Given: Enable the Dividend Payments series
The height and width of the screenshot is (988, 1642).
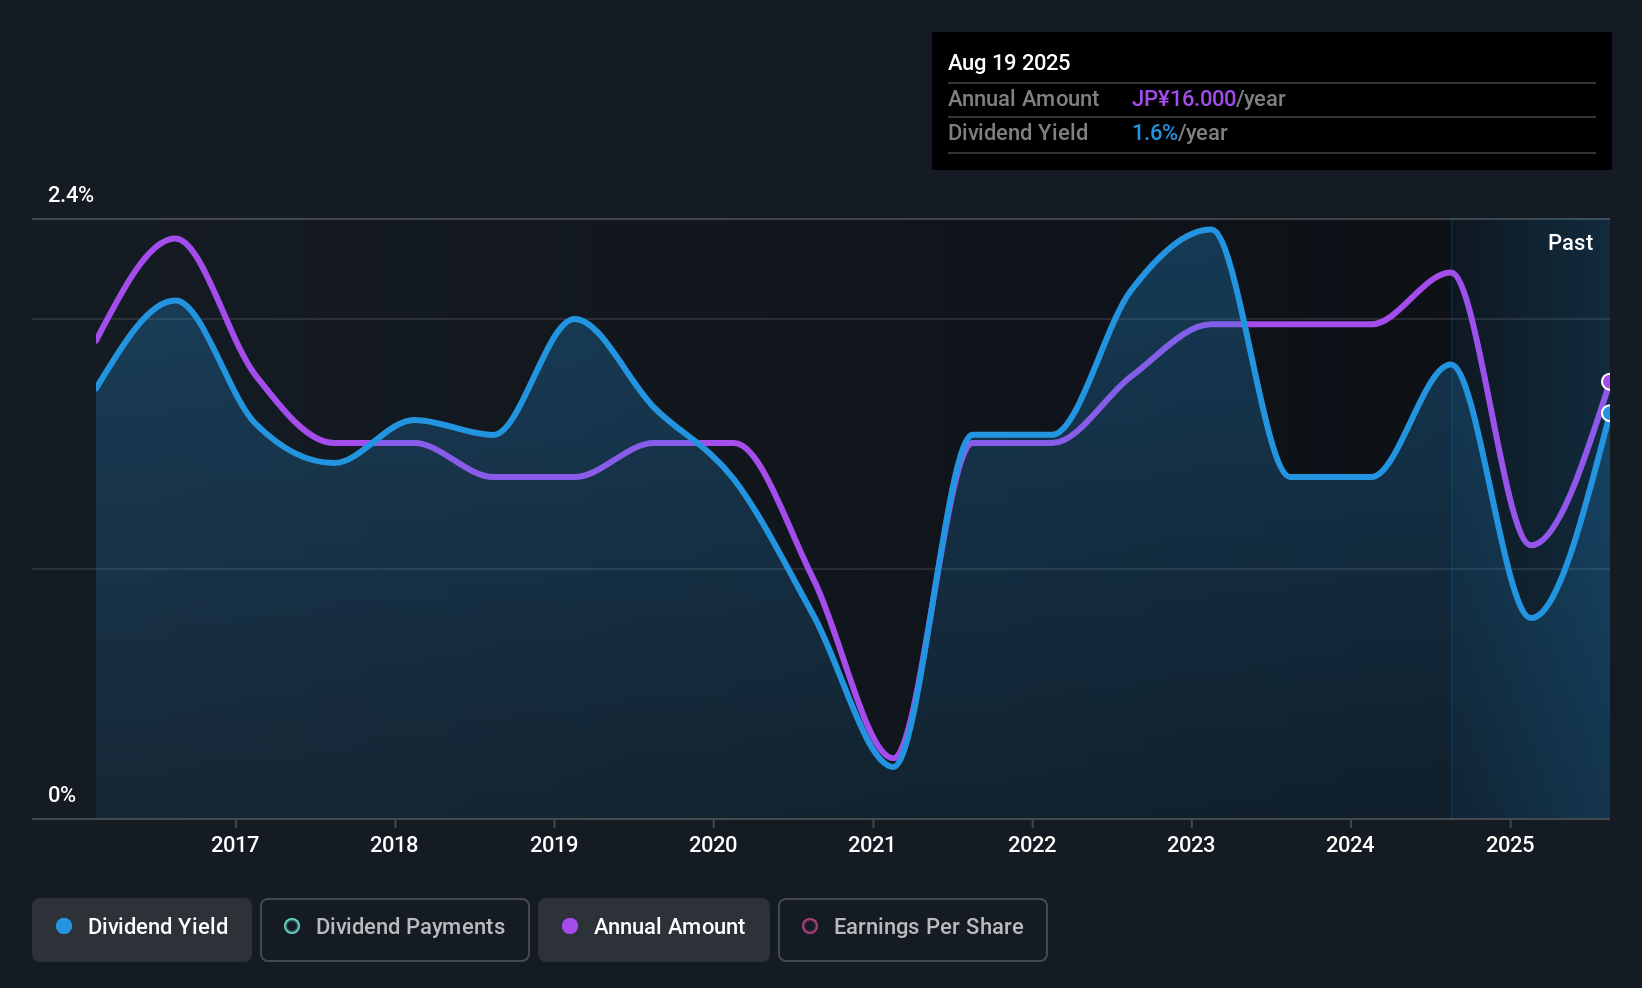Looking at the screenshot, I should pos(395,929).
